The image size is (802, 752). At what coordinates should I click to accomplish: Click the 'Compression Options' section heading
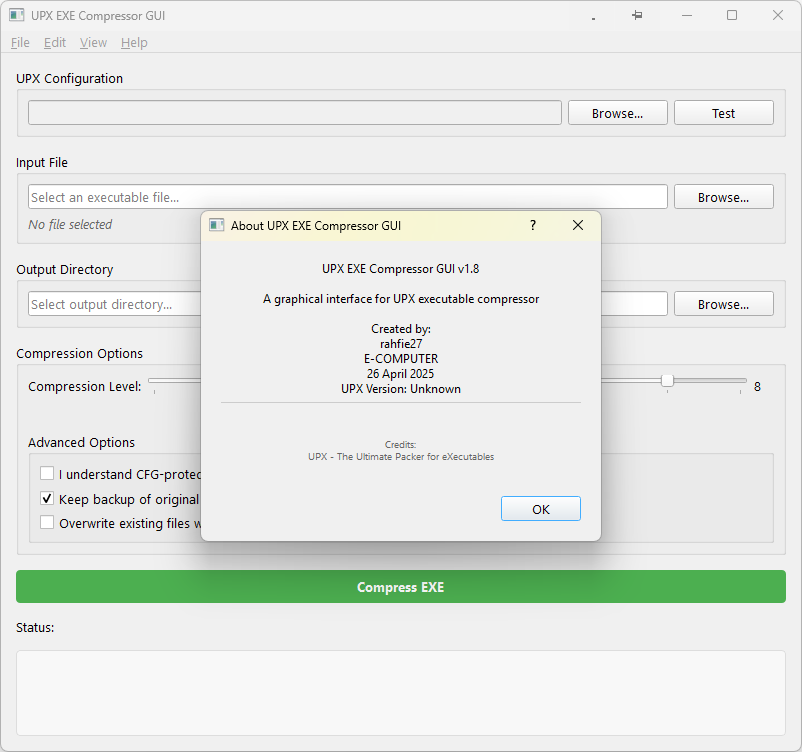(79, 353)
